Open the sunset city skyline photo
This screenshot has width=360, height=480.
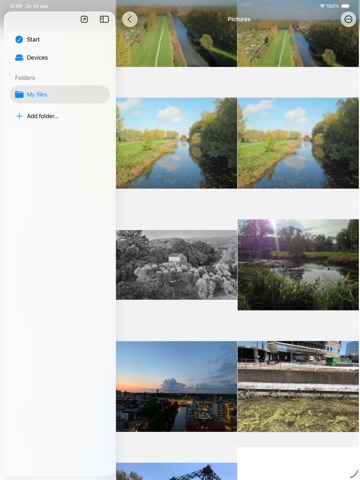tap(177, 386)
